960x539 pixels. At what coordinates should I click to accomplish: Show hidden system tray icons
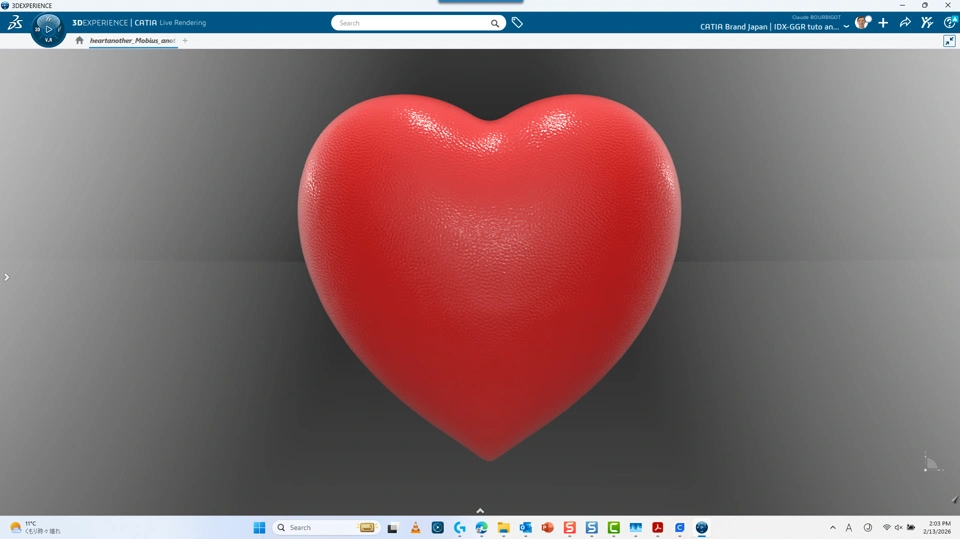pyautogui.click(x=833, y=527)
